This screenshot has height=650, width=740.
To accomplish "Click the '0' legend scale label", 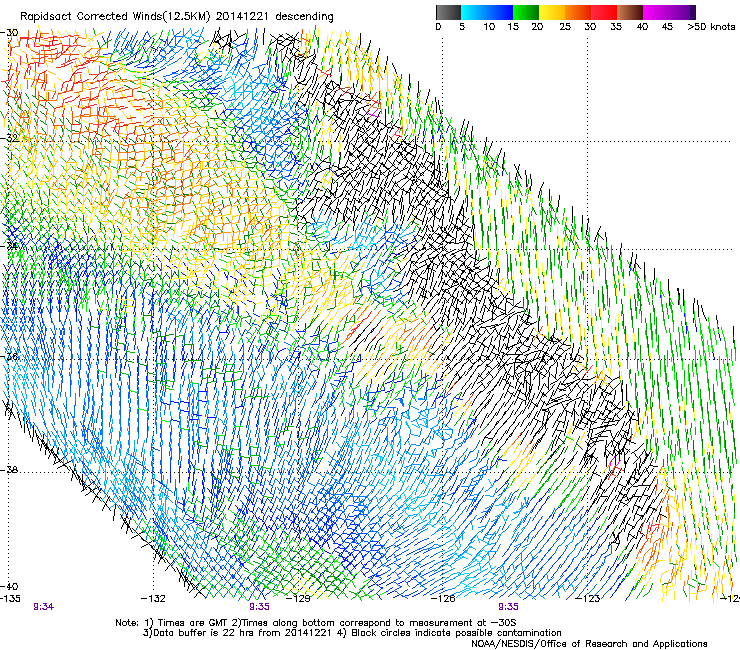I will coord(438,27).
